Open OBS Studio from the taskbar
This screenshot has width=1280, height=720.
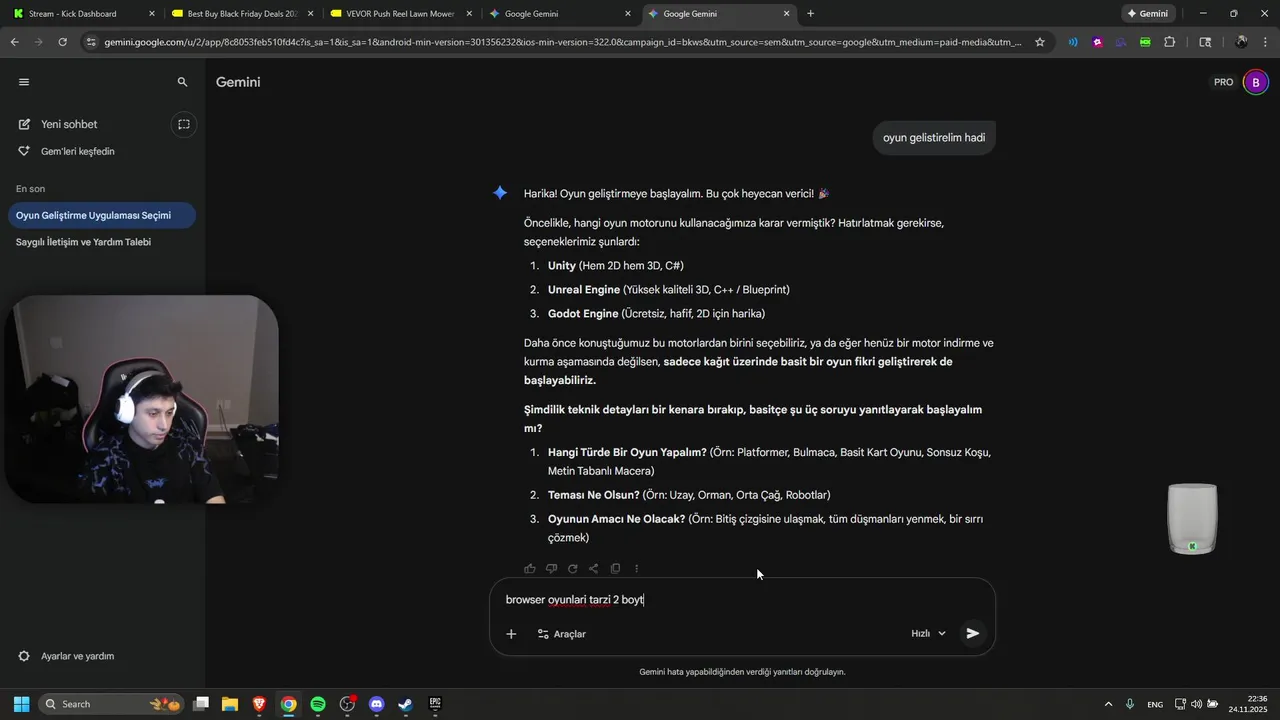tap(347, 704)
